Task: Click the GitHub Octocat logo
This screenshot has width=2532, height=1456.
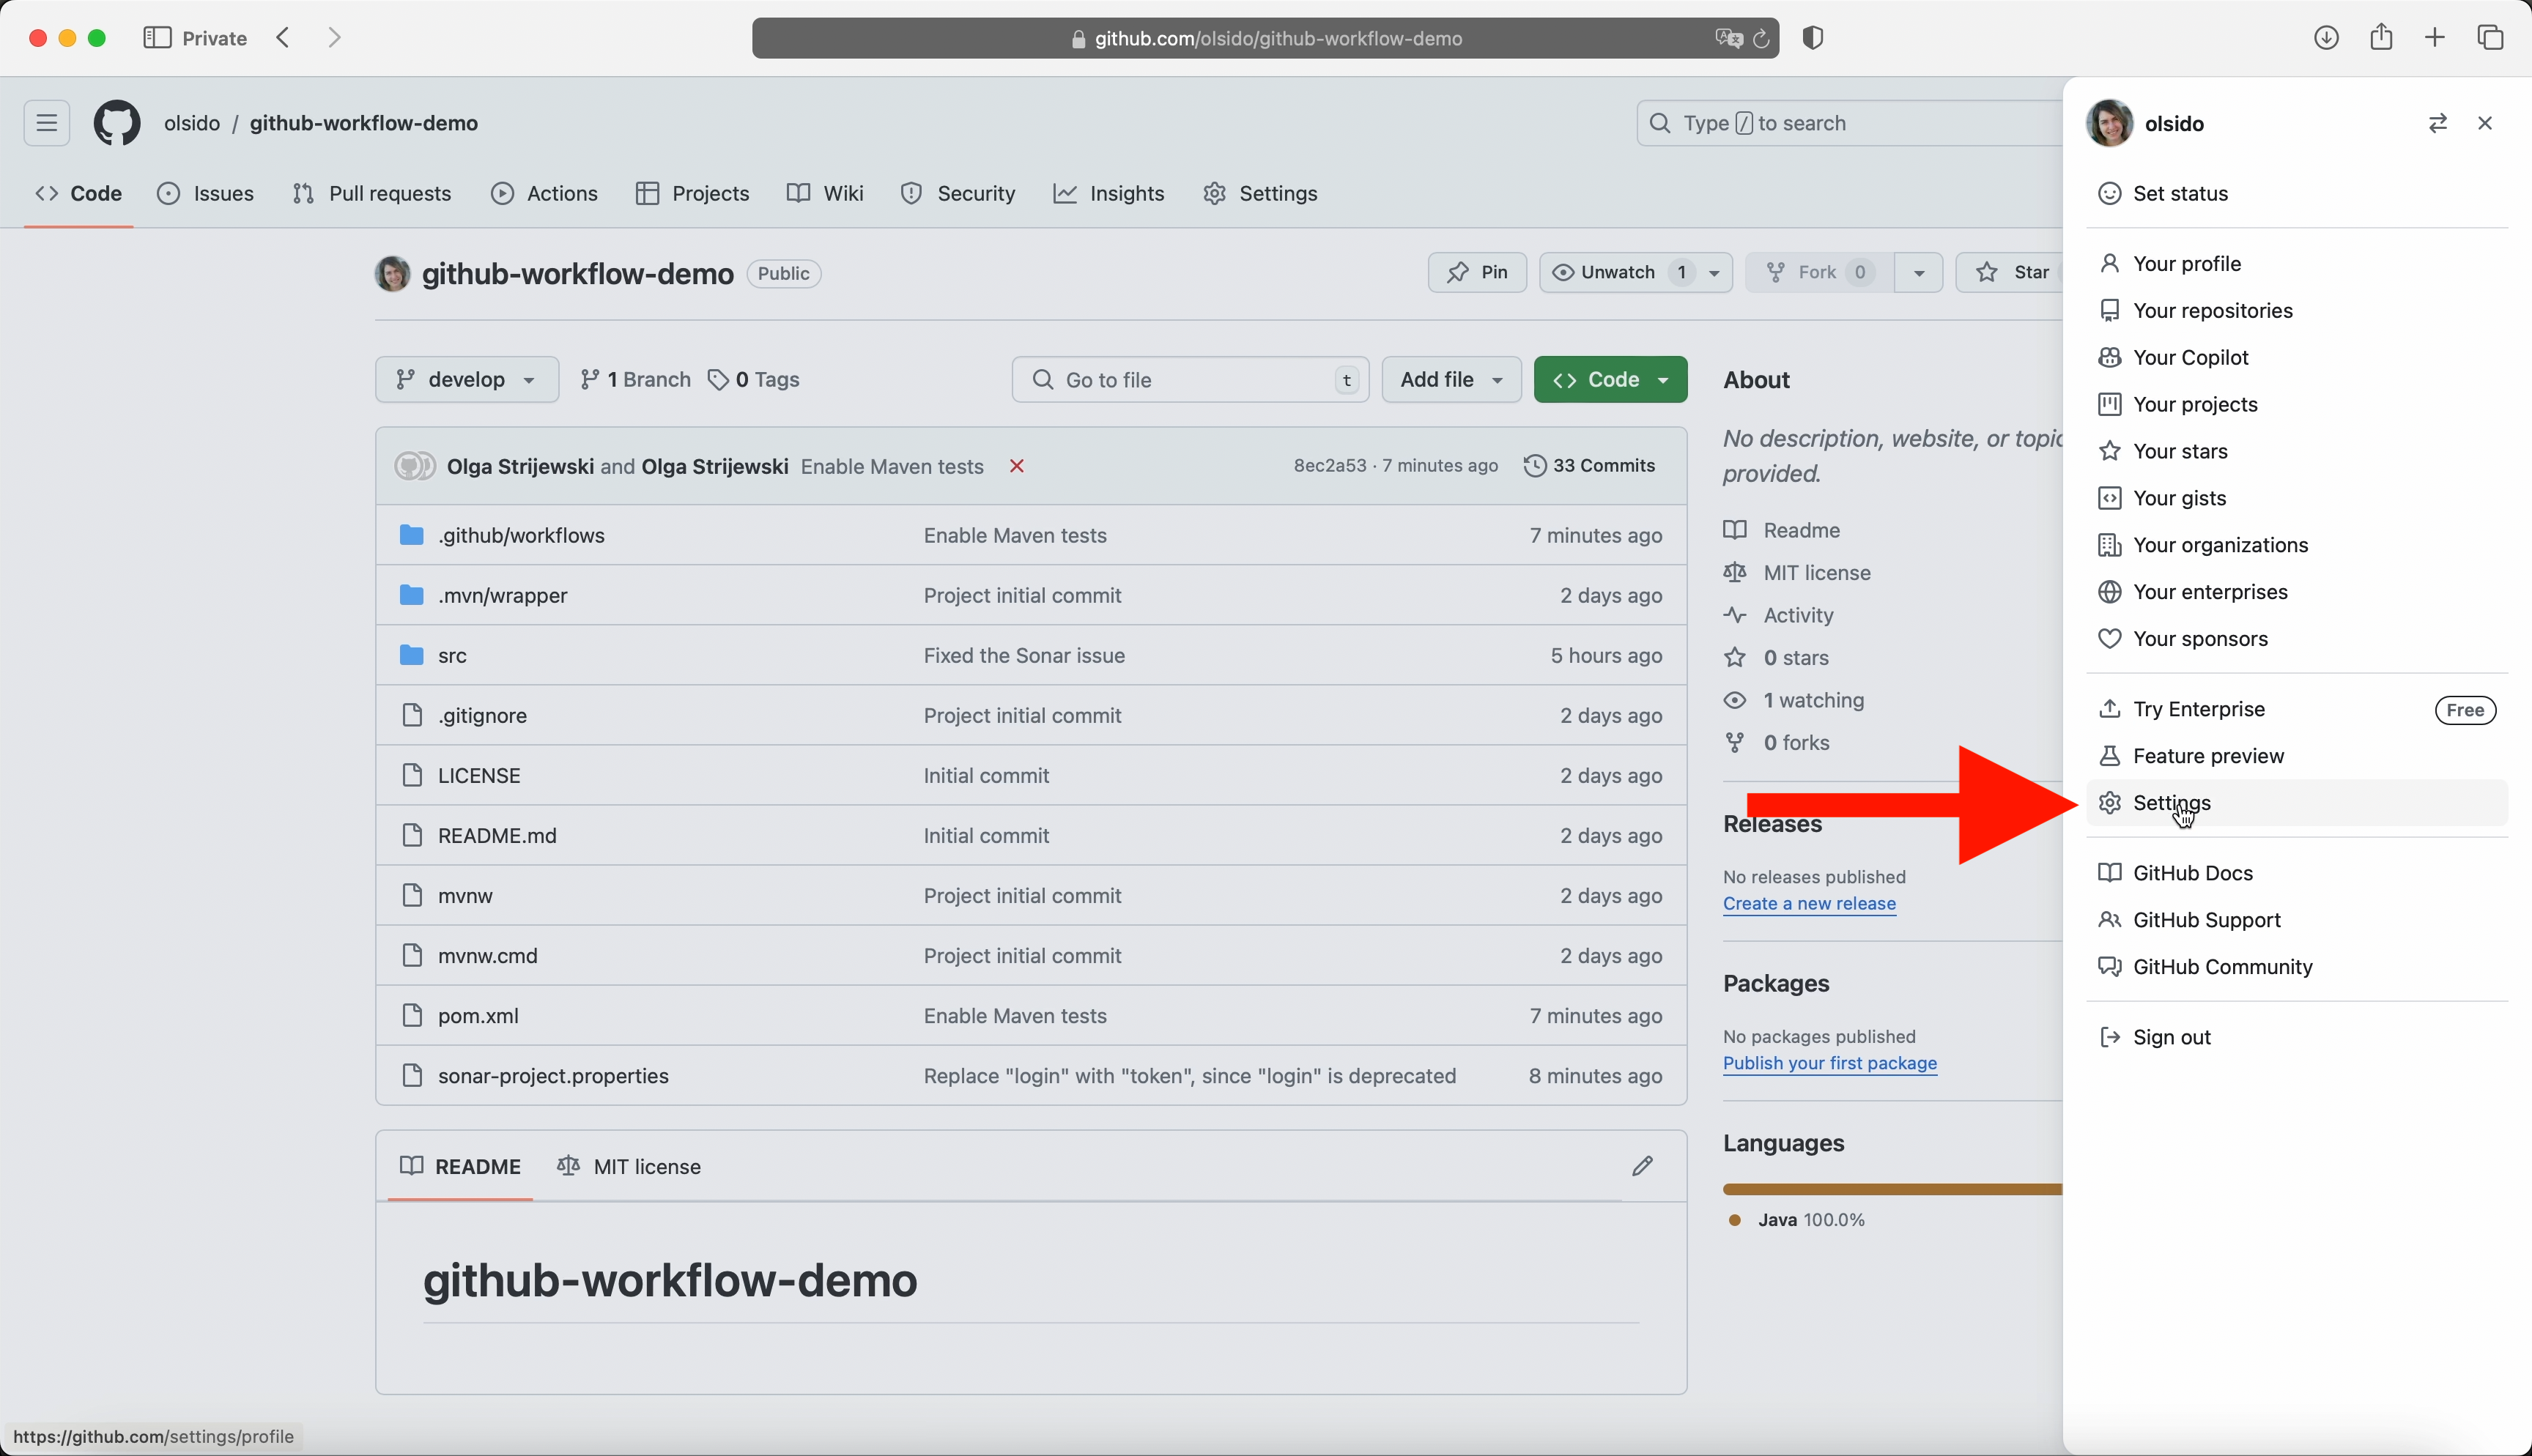Action: 117,123
